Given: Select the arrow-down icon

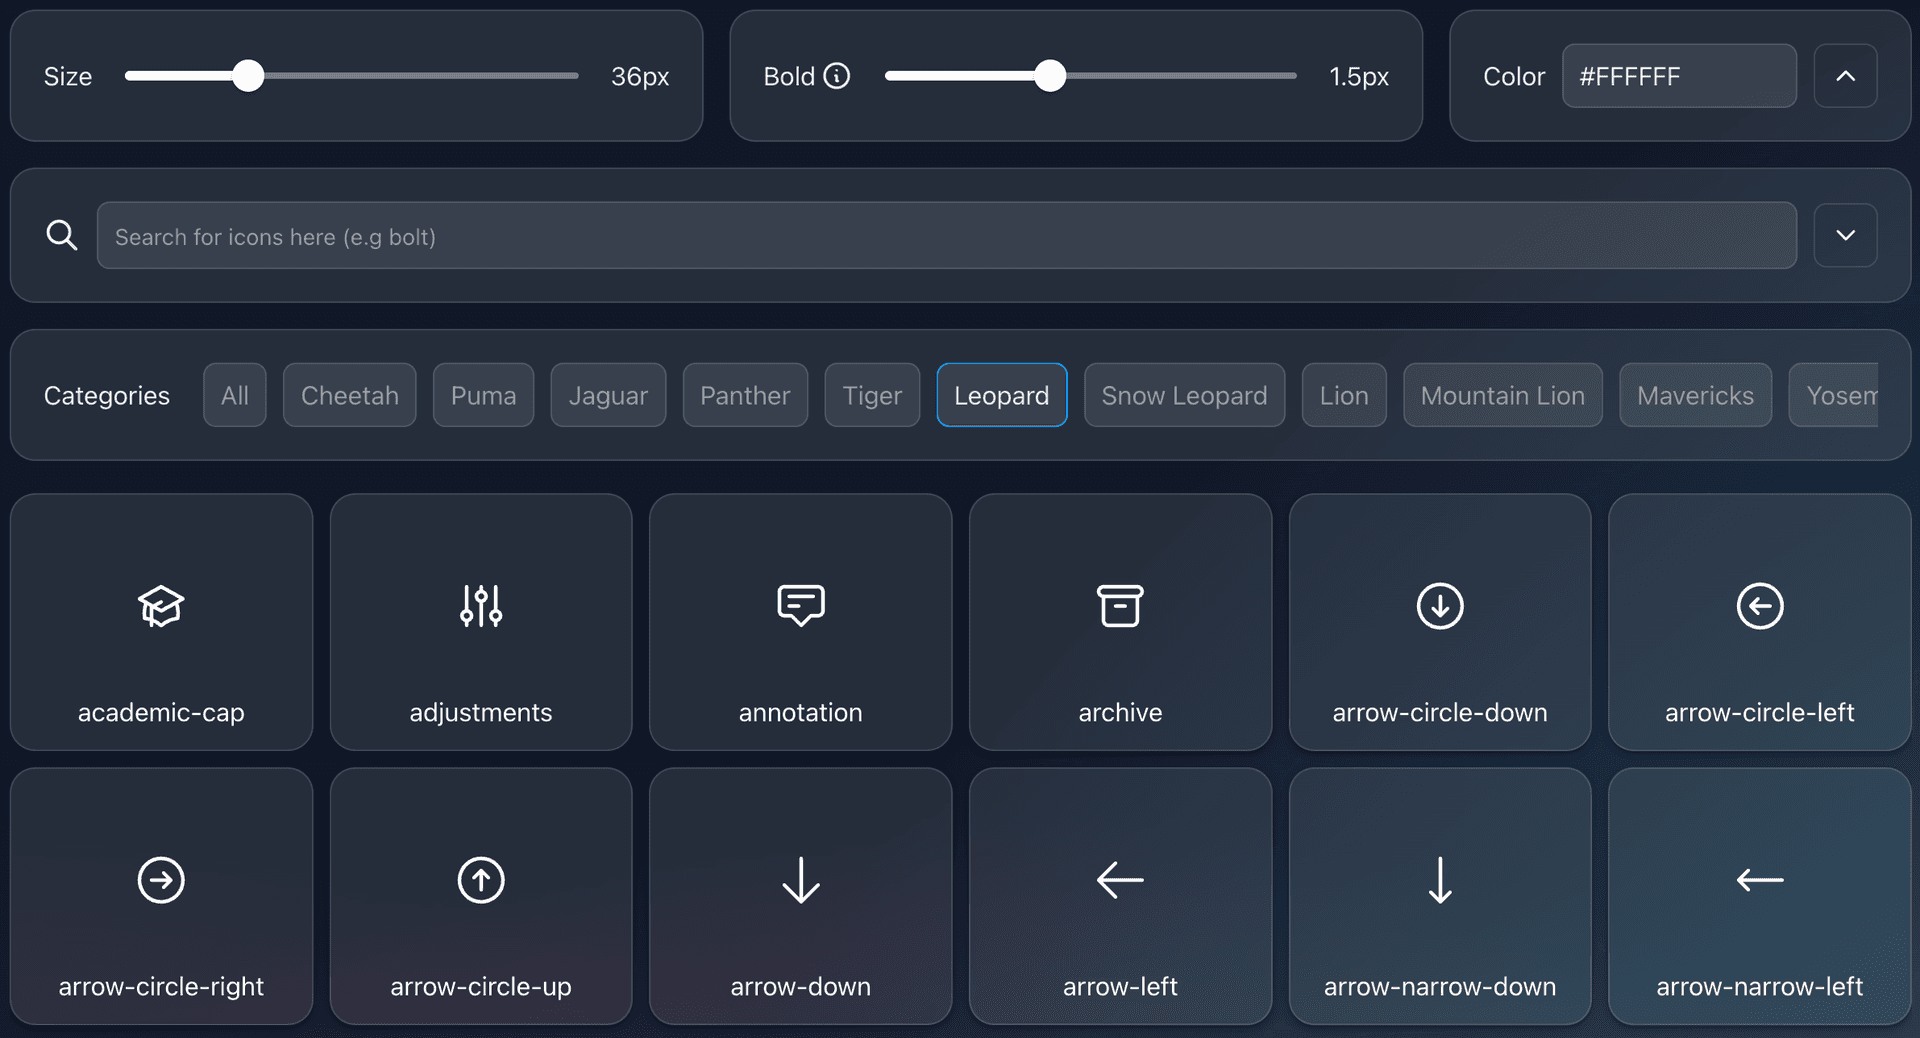Looking at the screenshot, I should [800, 895].
